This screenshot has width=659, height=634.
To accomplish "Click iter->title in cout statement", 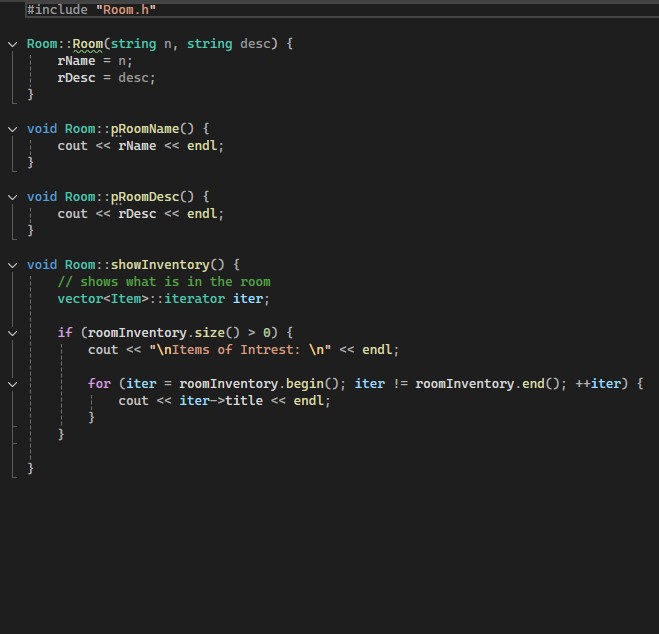I will (221, 401).
